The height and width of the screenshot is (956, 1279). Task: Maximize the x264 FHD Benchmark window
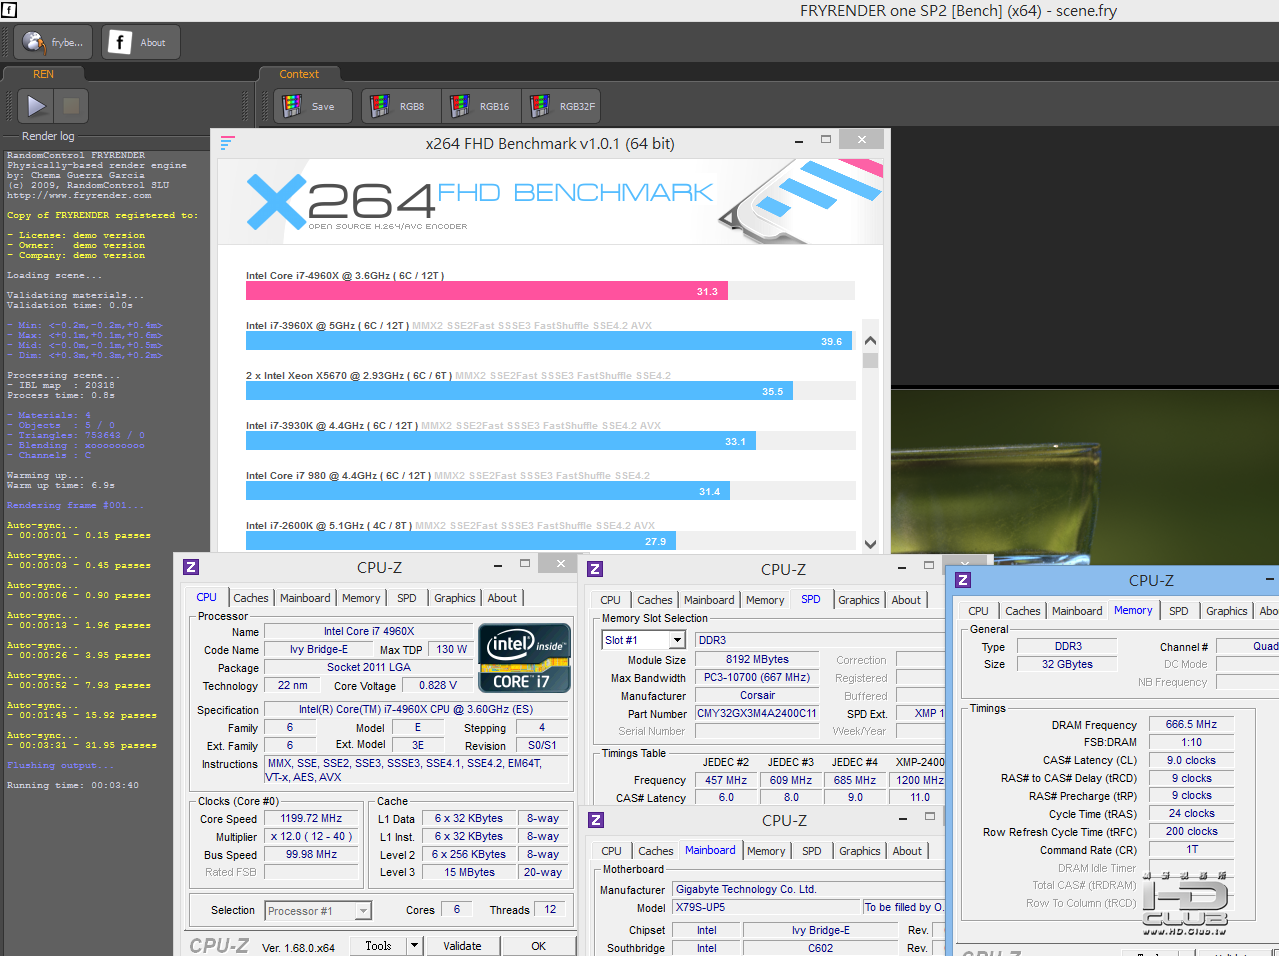[826, 139]
